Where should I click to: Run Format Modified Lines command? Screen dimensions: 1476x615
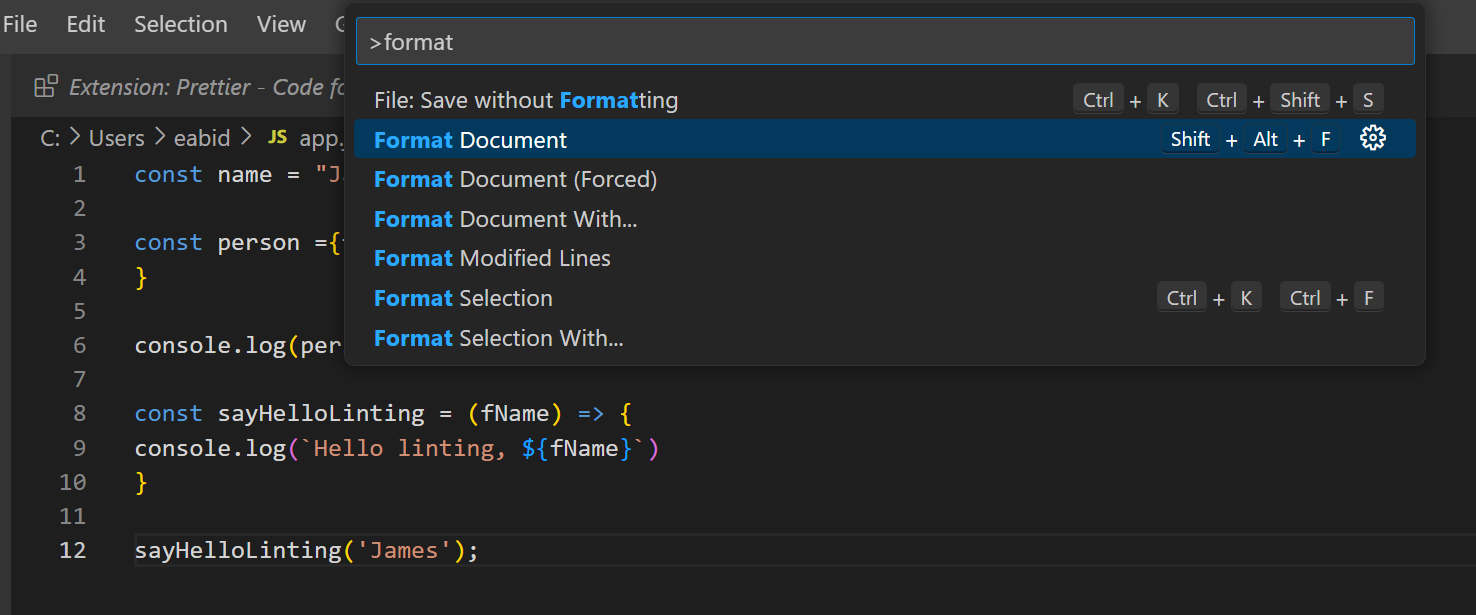[492, 258]
